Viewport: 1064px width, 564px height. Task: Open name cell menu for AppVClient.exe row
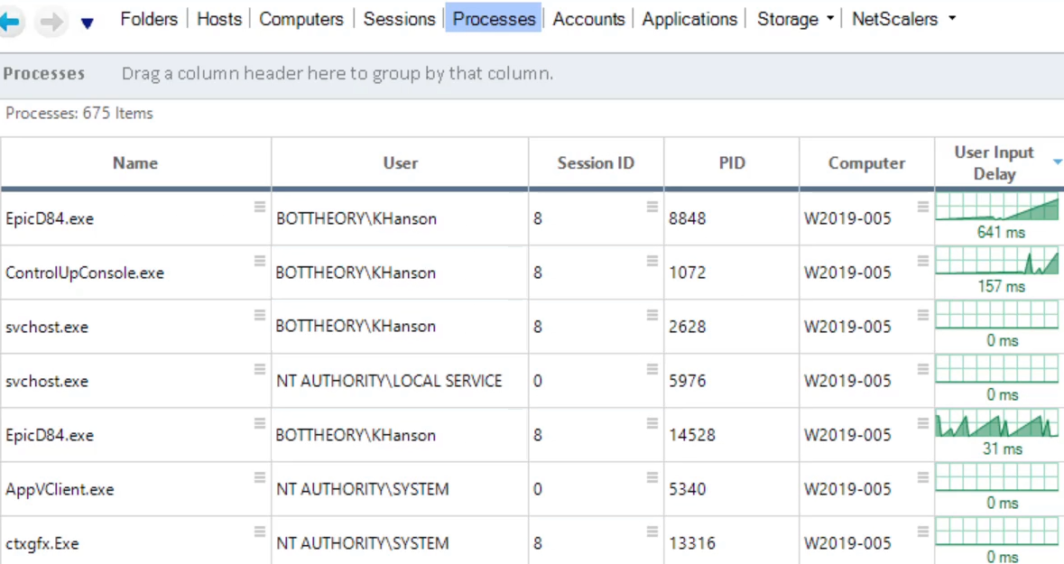click(x=260, y=478)
